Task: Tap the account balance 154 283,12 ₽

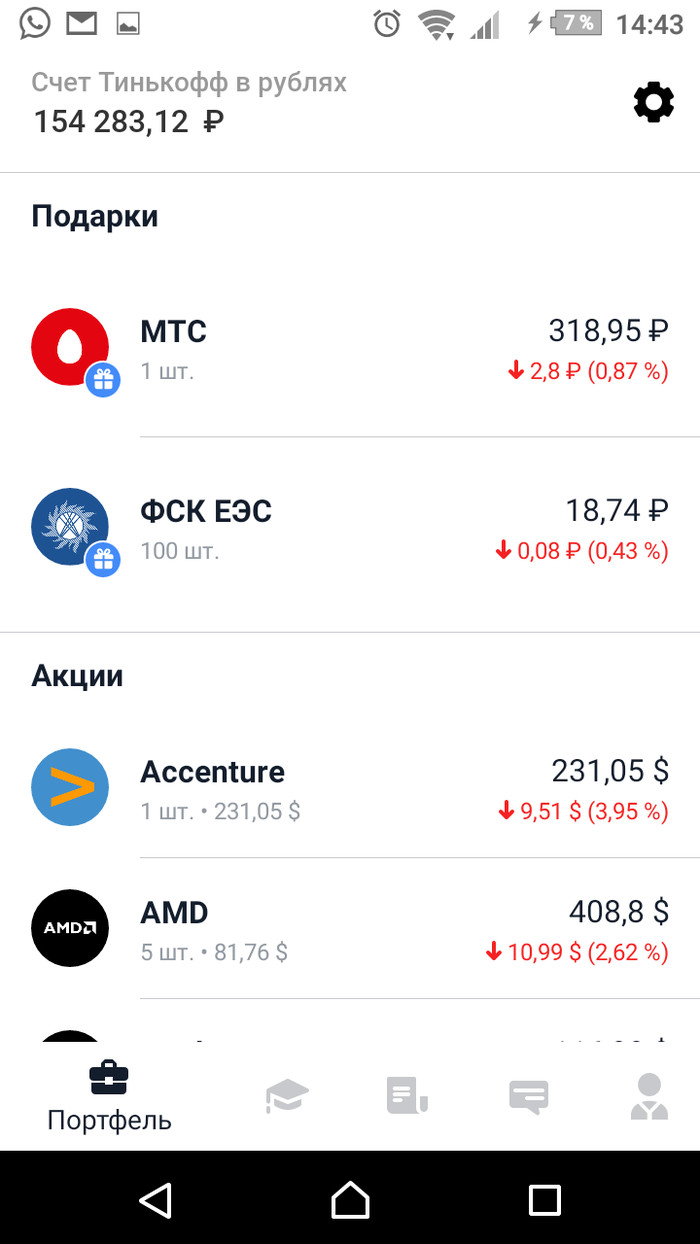Action: (x=128, y=122)
